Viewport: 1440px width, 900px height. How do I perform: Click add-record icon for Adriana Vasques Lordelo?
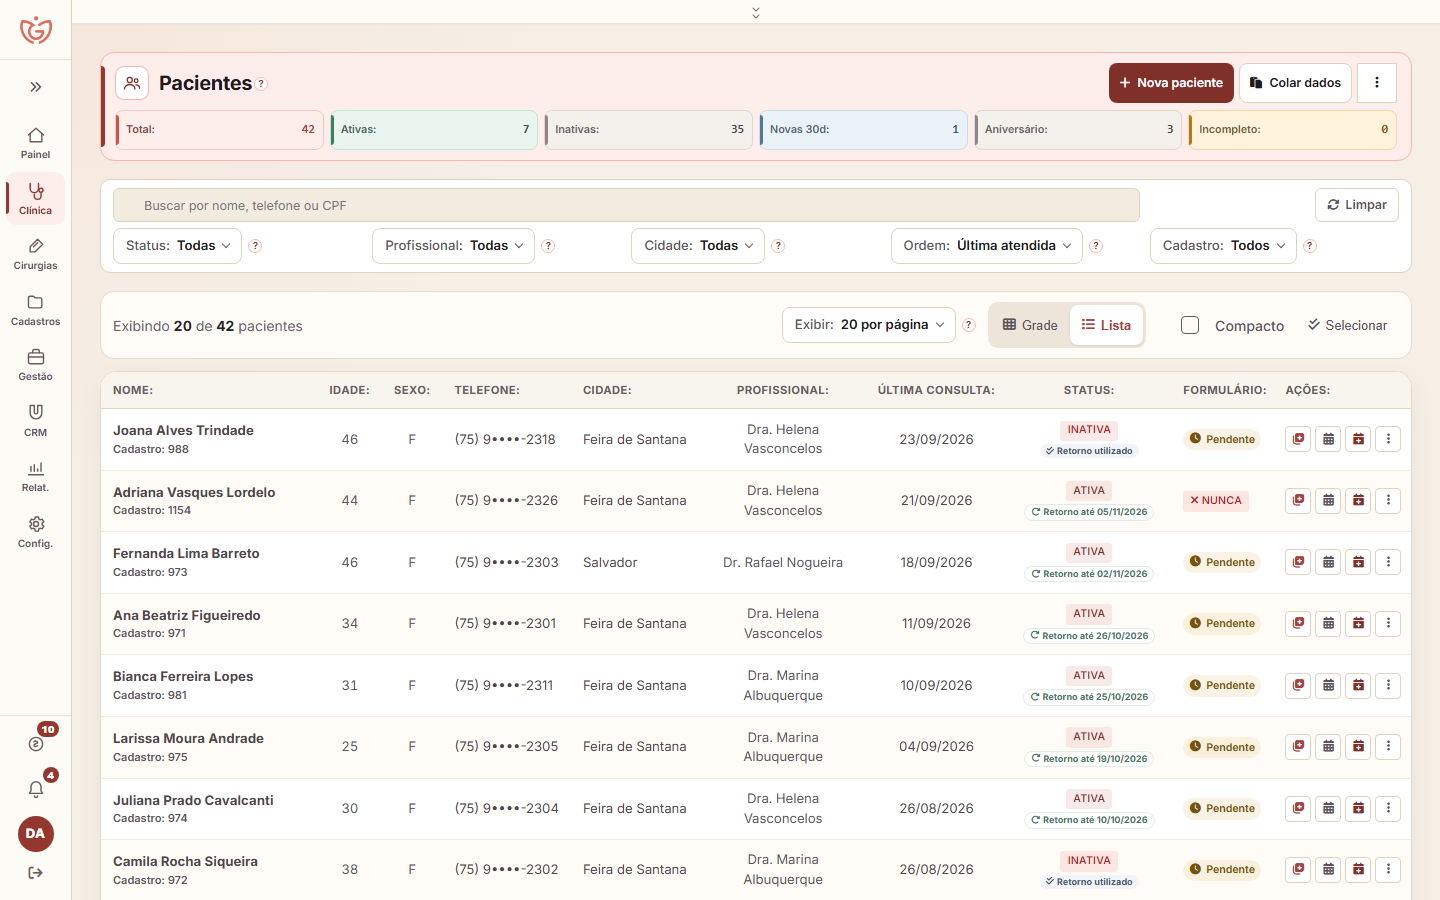click(x=1298, y=500)
